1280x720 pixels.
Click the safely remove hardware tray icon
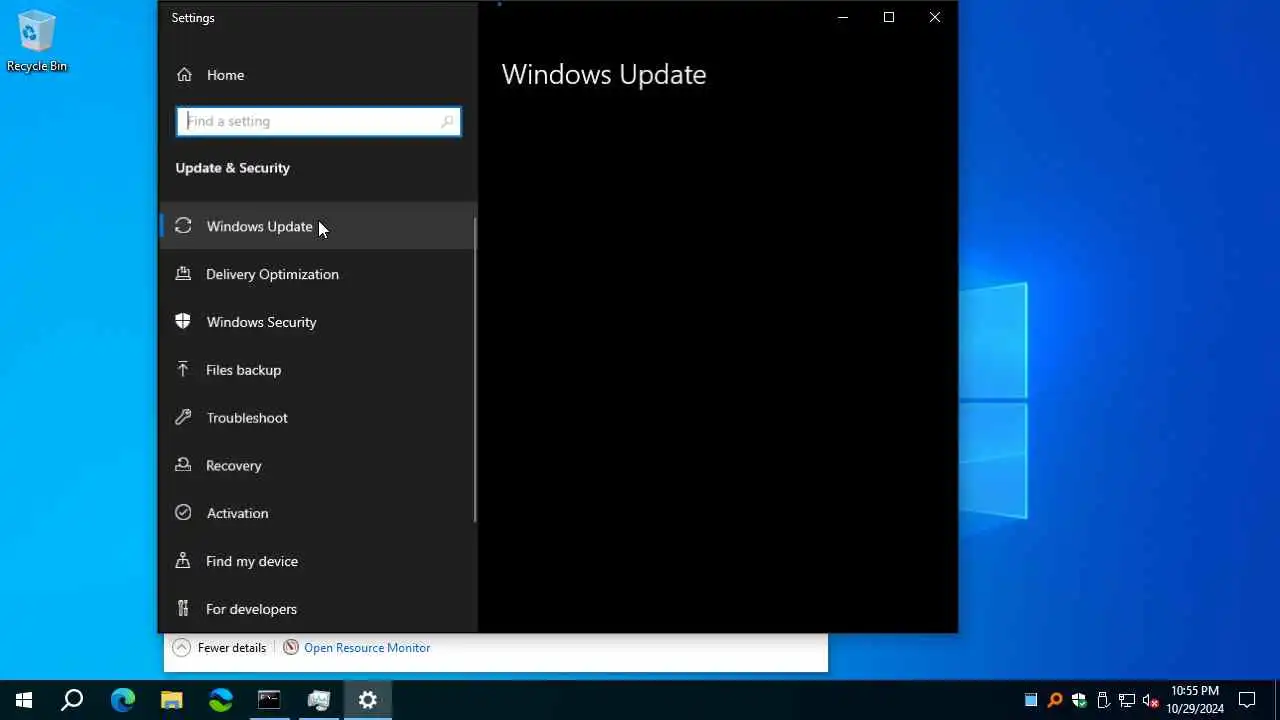[1103, 700]
